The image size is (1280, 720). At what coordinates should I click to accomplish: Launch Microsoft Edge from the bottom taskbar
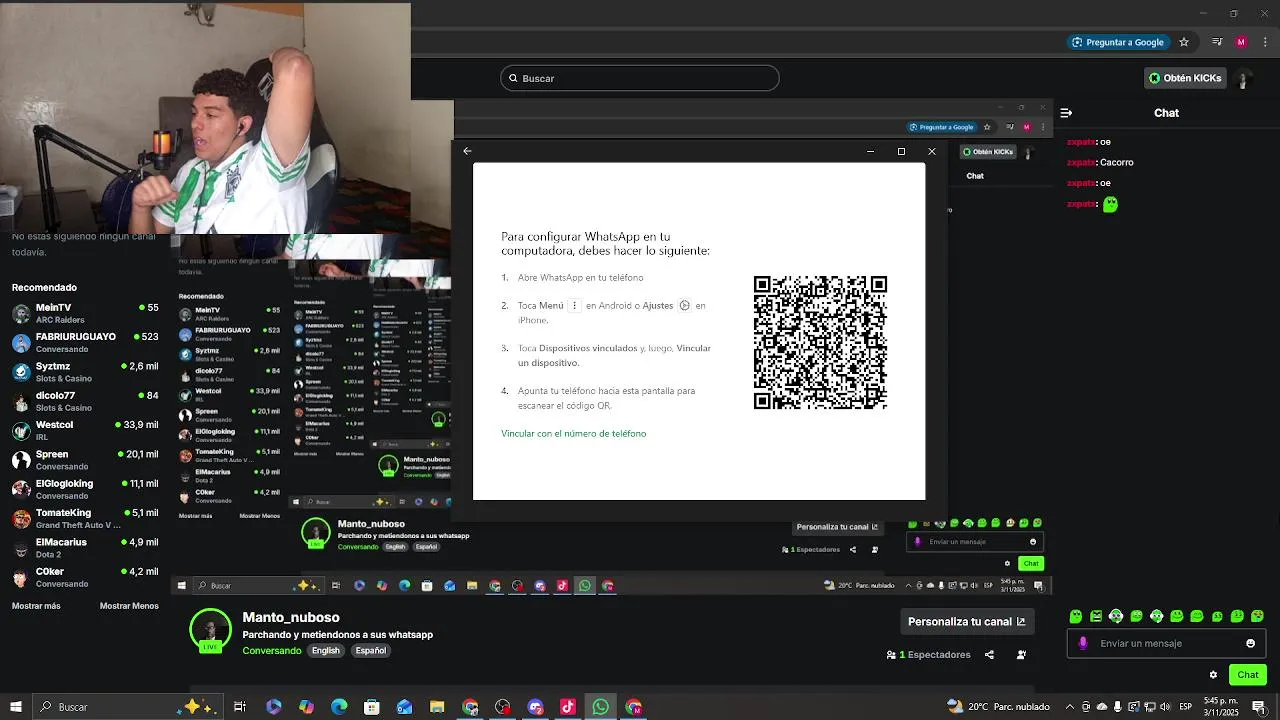339,707
